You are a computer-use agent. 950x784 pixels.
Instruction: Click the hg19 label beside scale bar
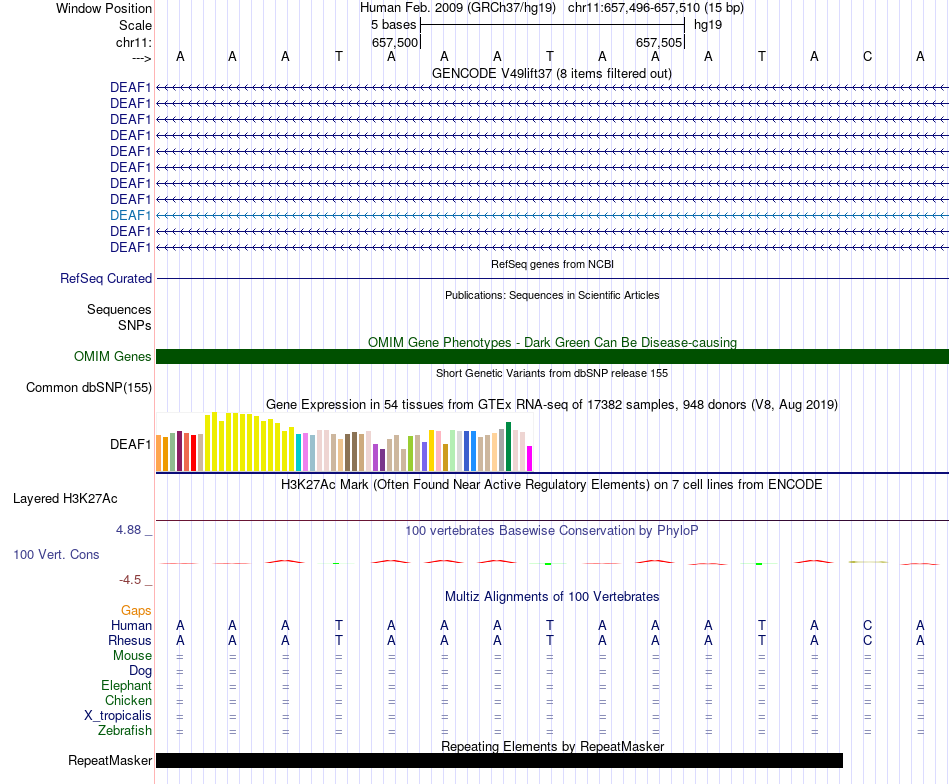708,25
